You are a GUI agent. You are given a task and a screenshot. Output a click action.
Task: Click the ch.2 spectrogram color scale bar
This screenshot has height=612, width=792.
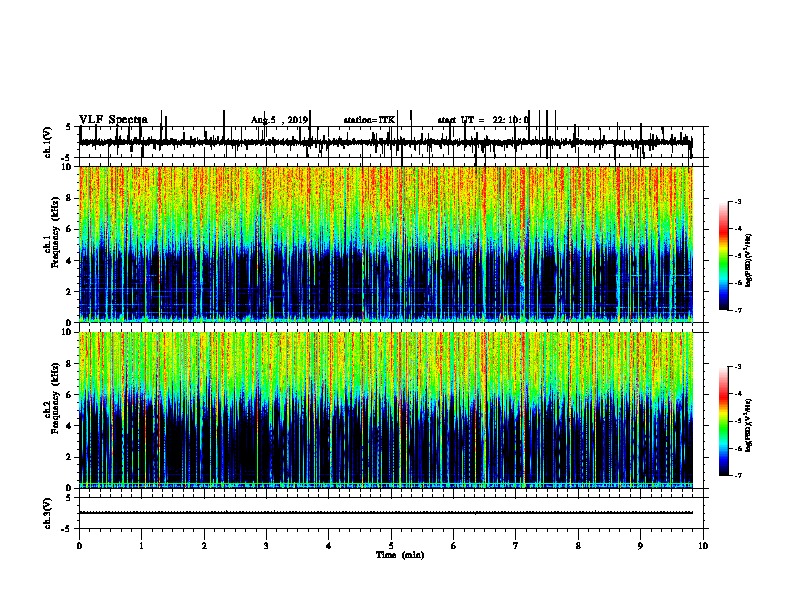724,421
